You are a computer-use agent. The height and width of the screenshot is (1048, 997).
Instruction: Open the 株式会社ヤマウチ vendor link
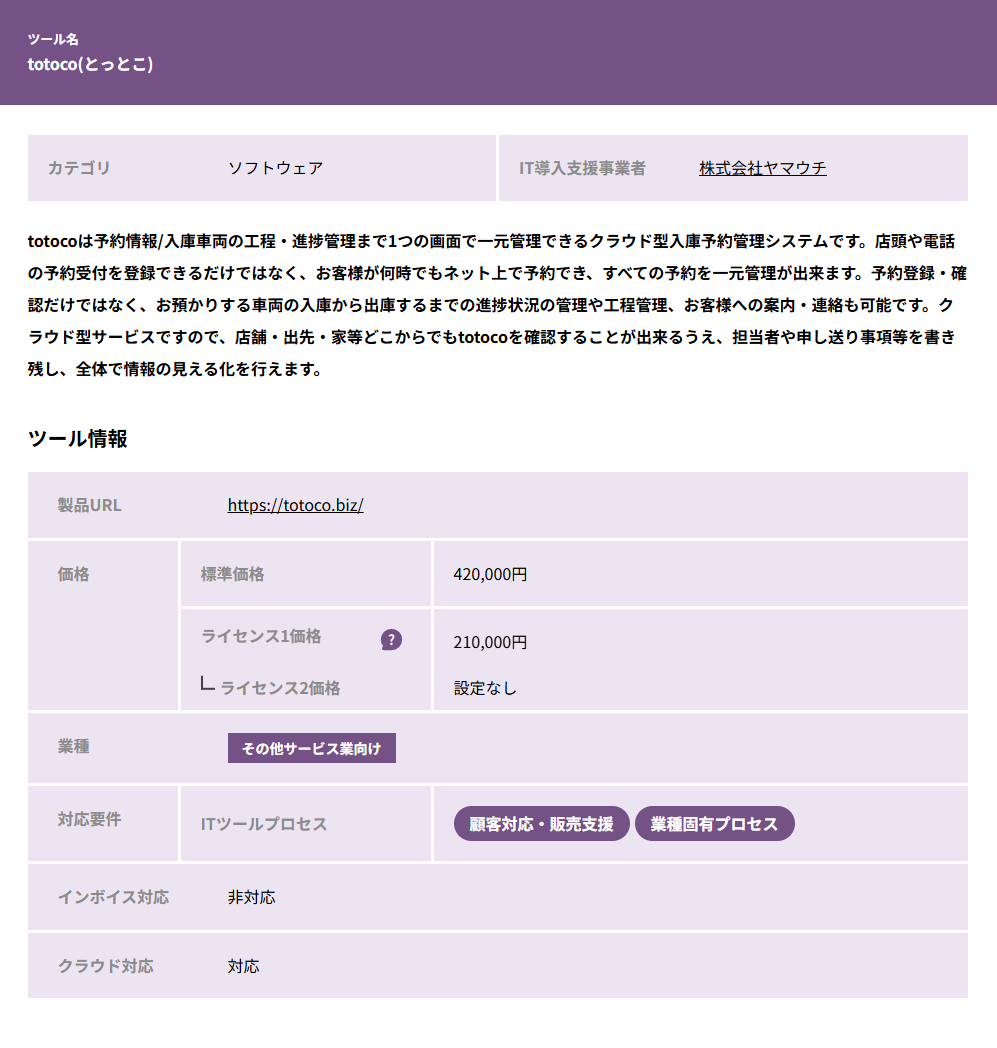pos(762,168)
